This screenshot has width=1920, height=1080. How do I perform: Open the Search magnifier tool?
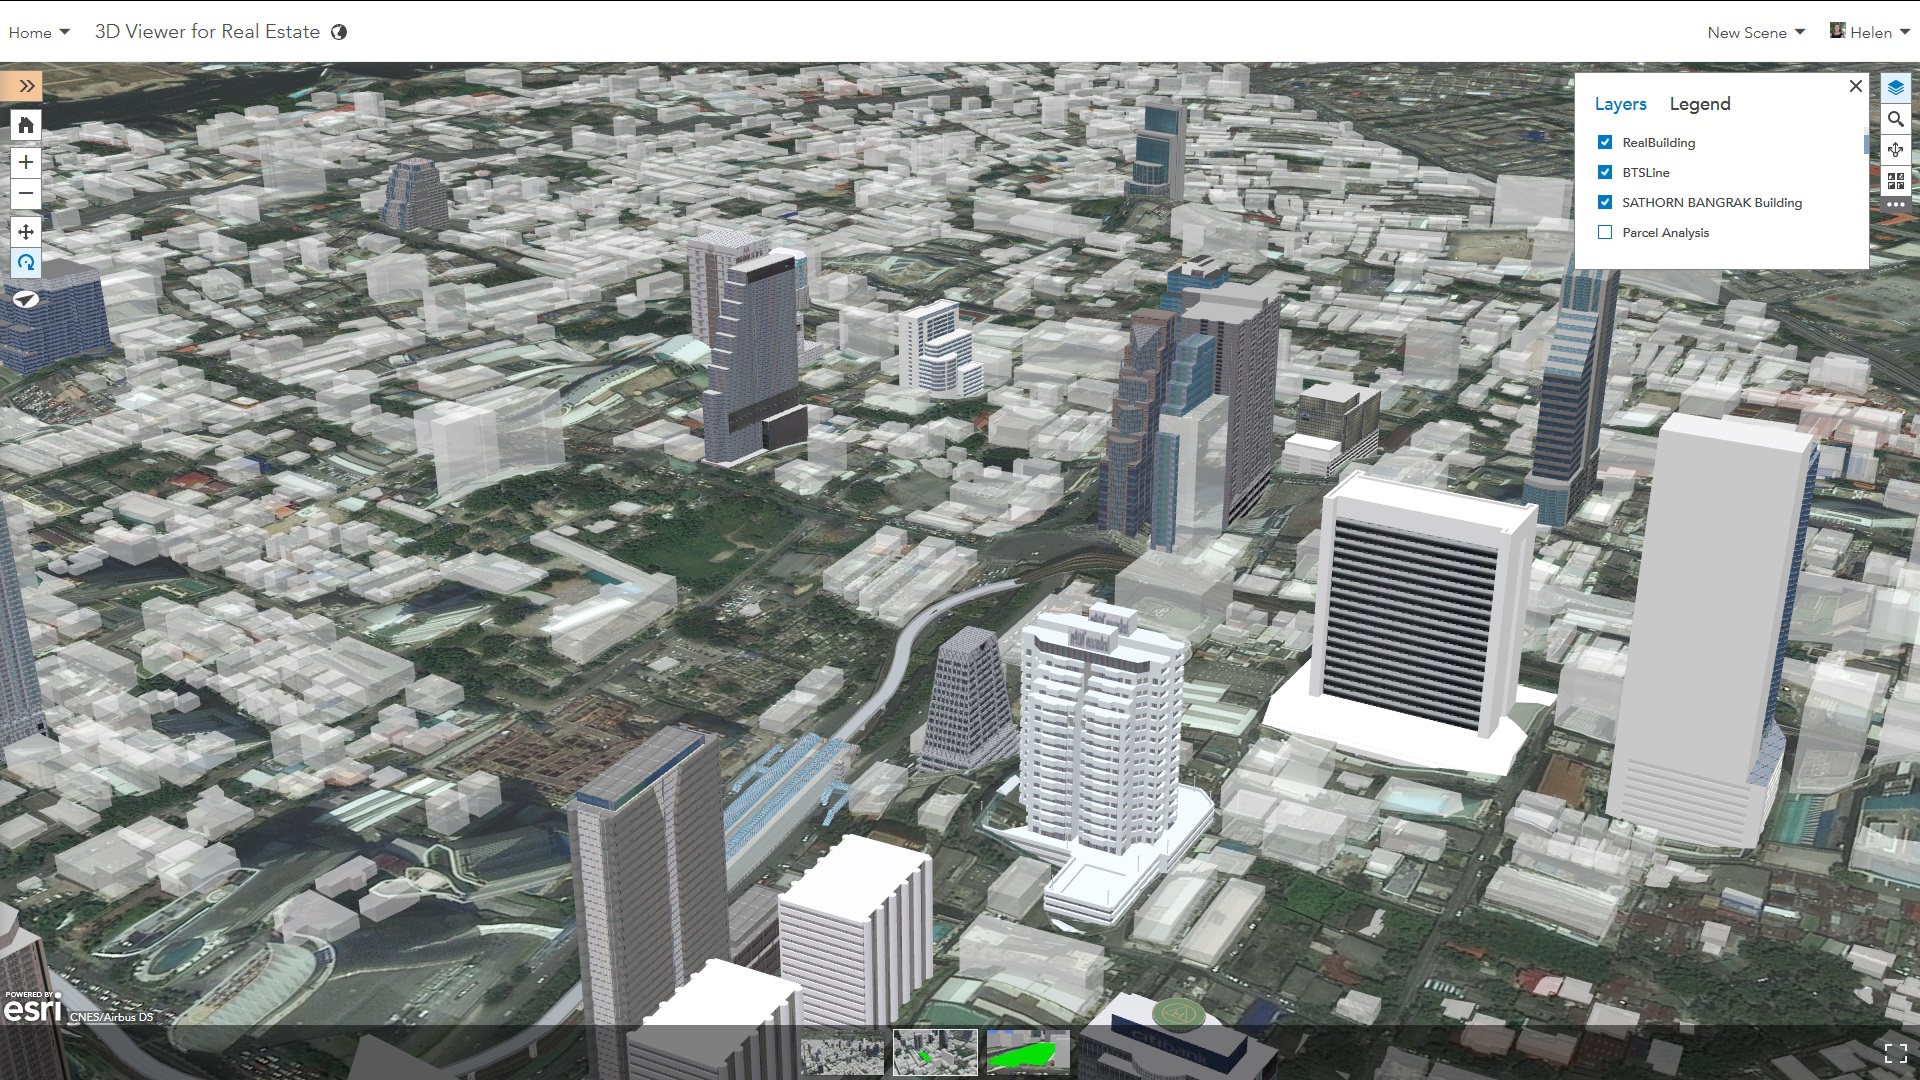[1895, 119]
